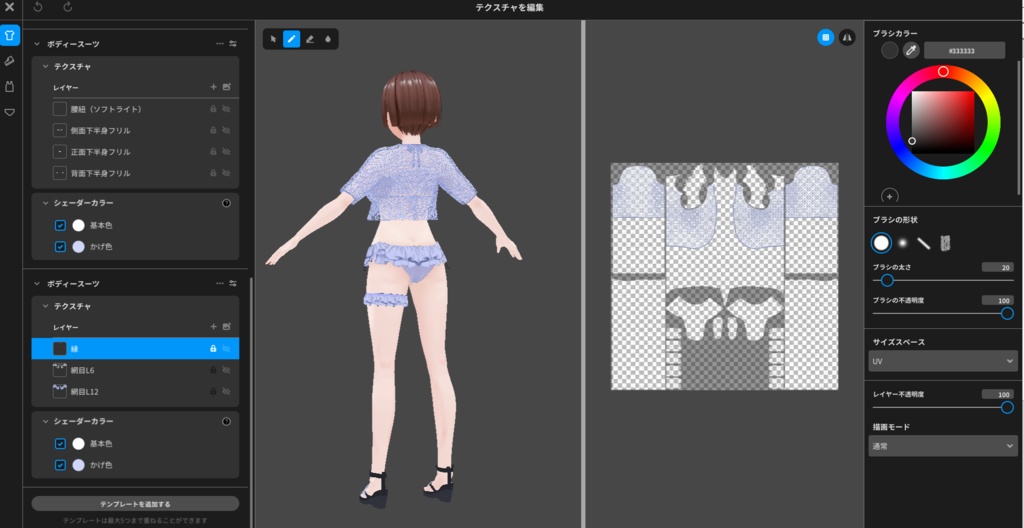Open the 描画モード 通常 dropdown

[942, 446]
